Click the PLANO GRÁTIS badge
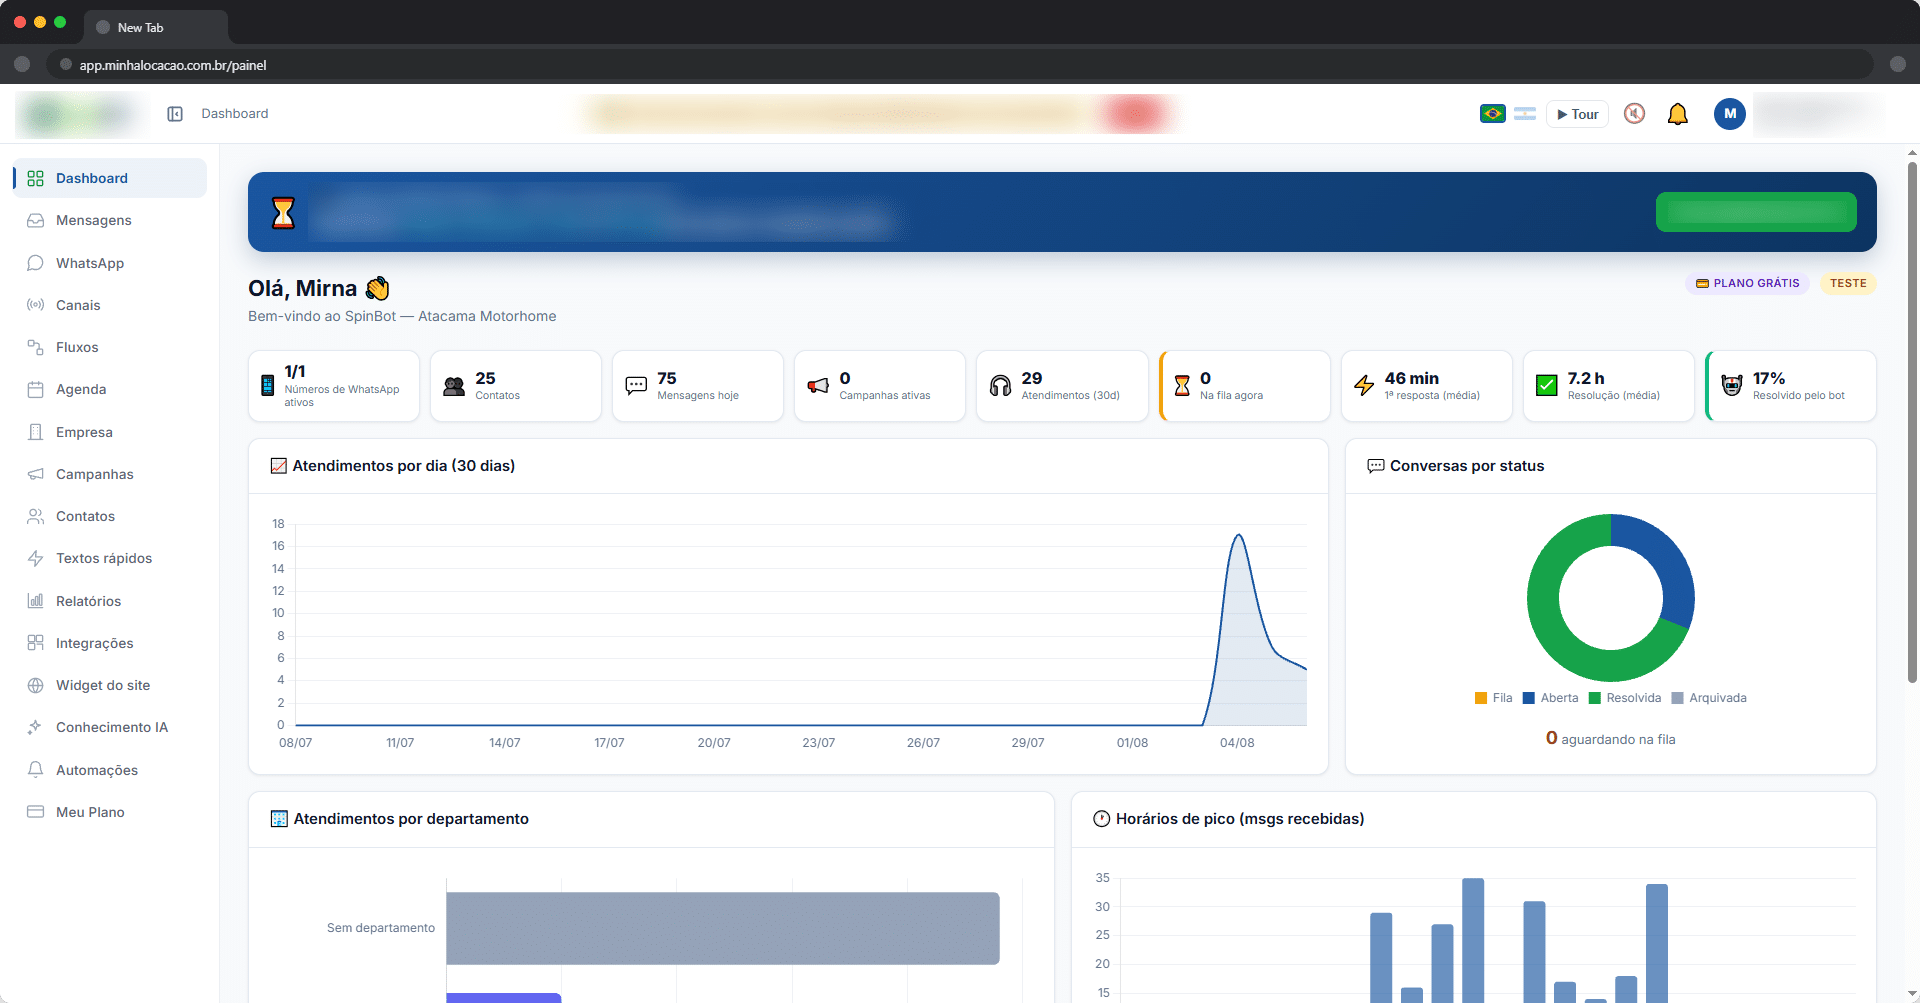1920x1003 pixels. coord(1747,283)
